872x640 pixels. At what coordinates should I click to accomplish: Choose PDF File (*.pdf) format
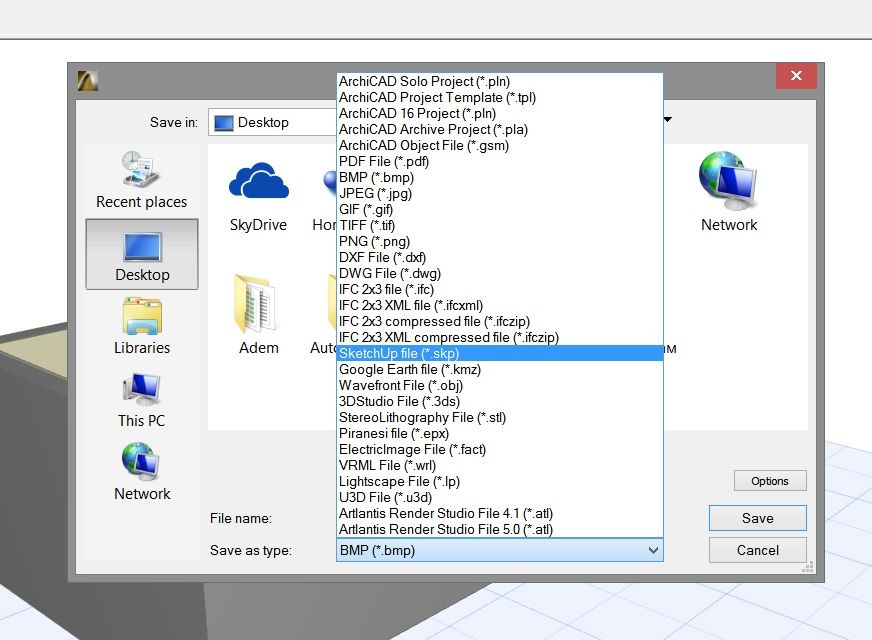500,161
